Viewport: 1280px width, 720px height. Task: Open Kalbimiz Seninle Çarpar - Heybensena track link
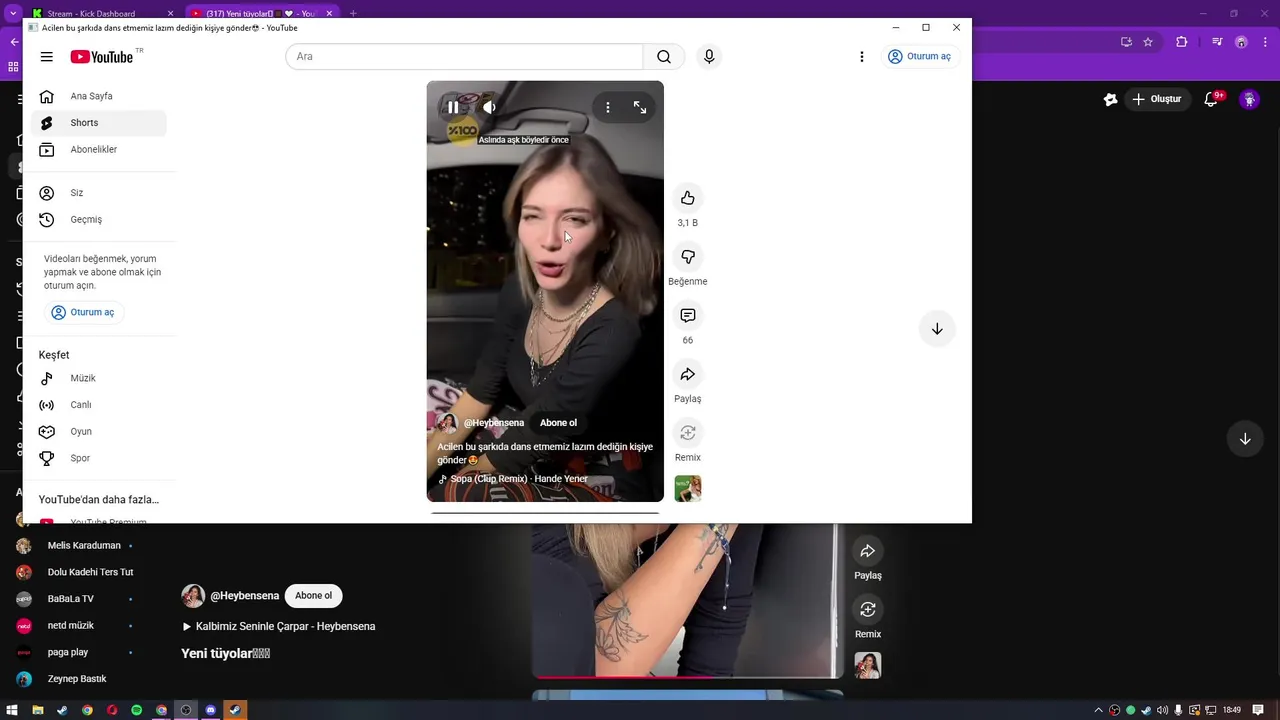(x=279, y=627)
